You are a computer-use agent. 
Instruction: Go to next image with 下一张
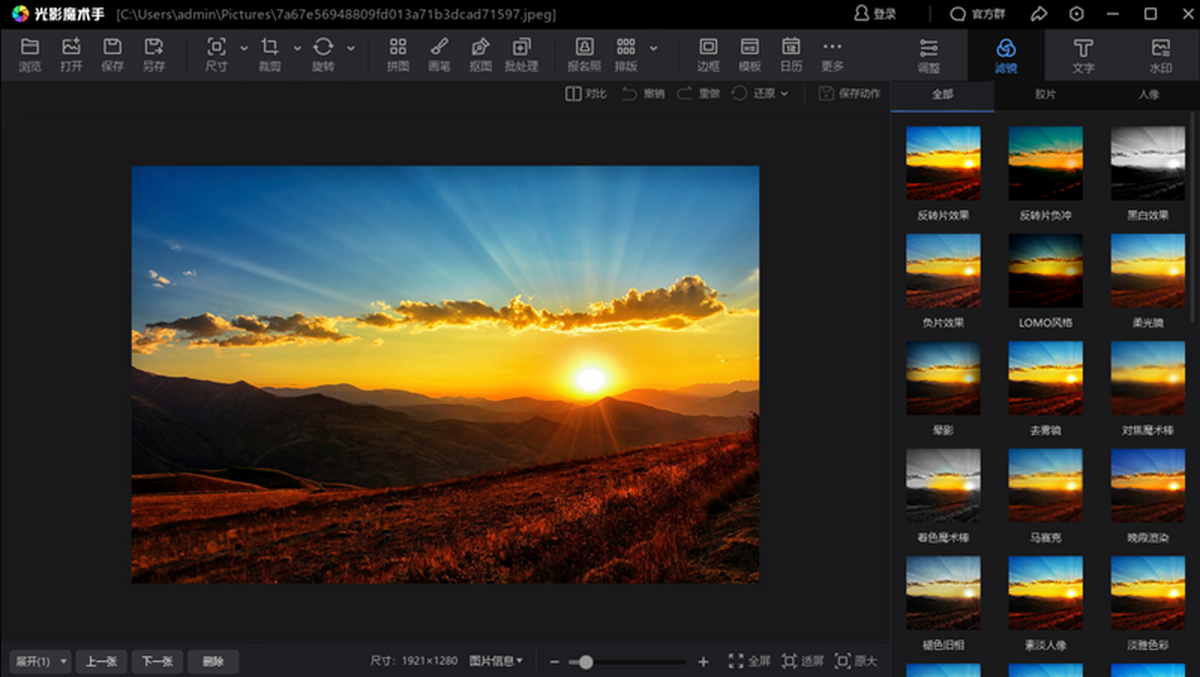[x=157, y=661]
